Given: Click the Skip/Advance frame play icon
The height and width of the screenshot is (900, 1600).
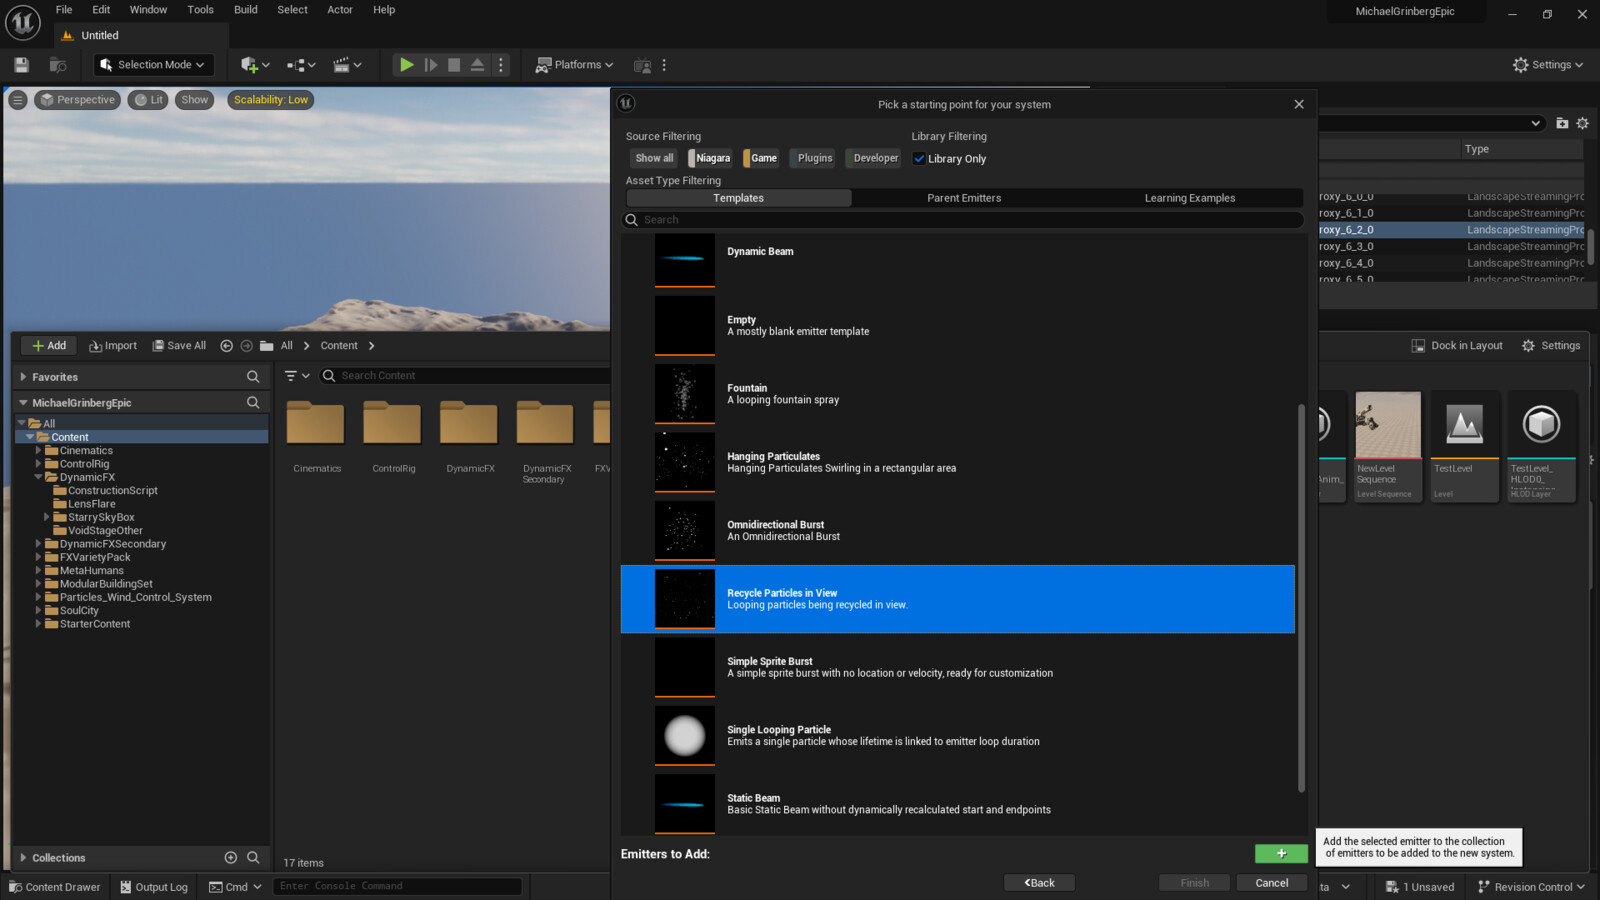Looking at the screenshot, I should tap(431, 65).
